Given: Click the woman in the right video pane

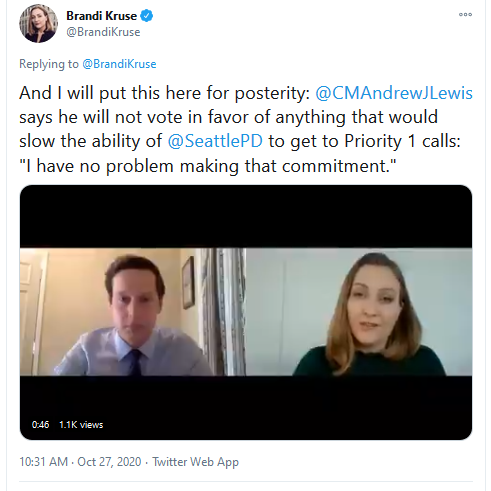Looking at the screenshot, I should pyautogui.click(x=359, y=312).
